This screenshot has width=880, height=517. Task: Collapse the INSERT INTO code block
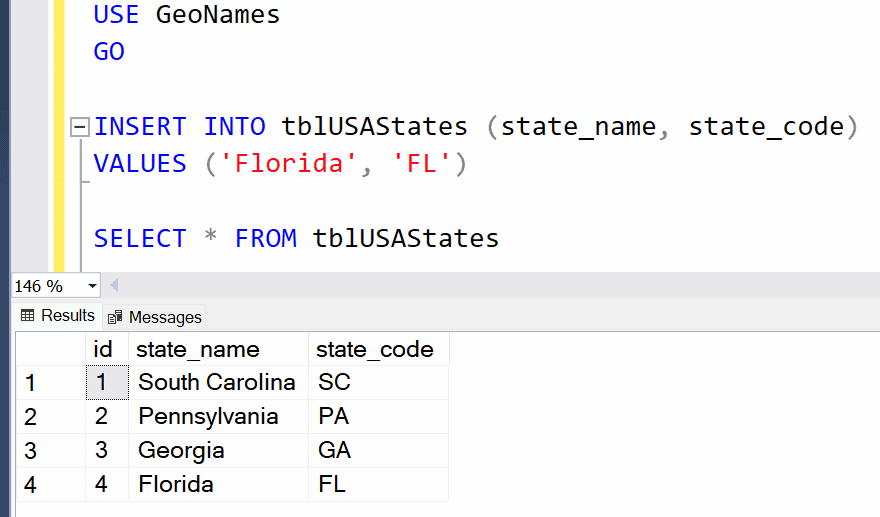pos(80,127)
